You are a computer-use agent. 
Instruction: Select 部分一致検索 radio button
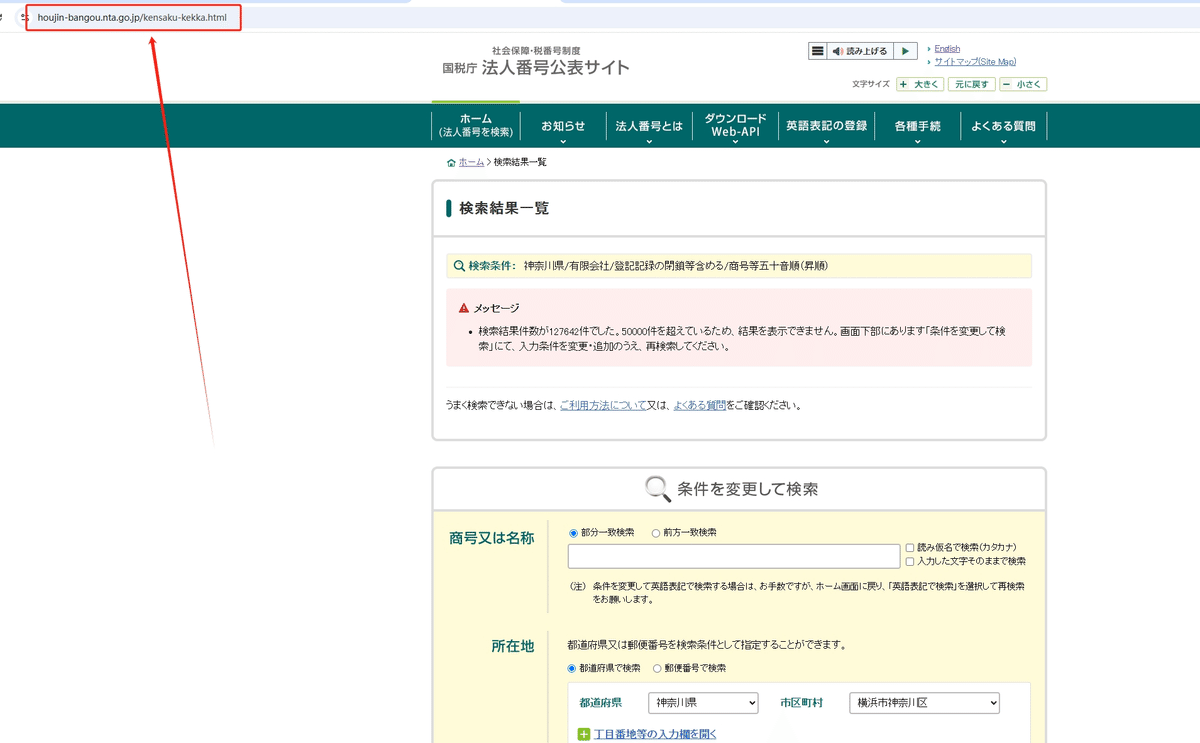point(573,533)
